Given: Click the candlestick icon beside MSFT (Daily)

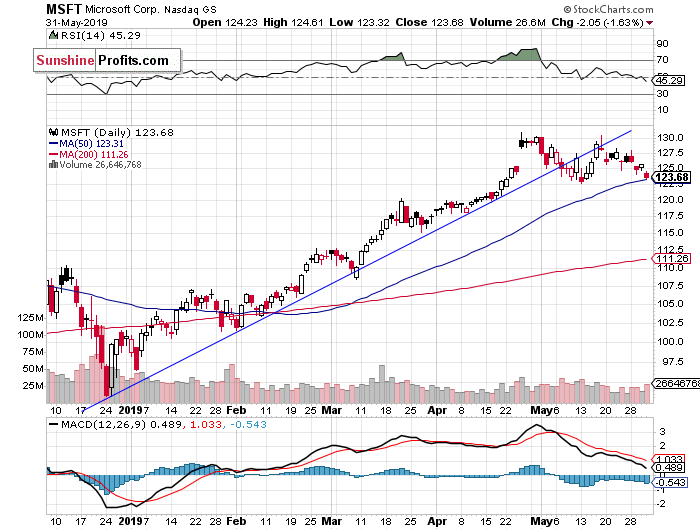Looking at the screenshot, I should pos(54,132).
